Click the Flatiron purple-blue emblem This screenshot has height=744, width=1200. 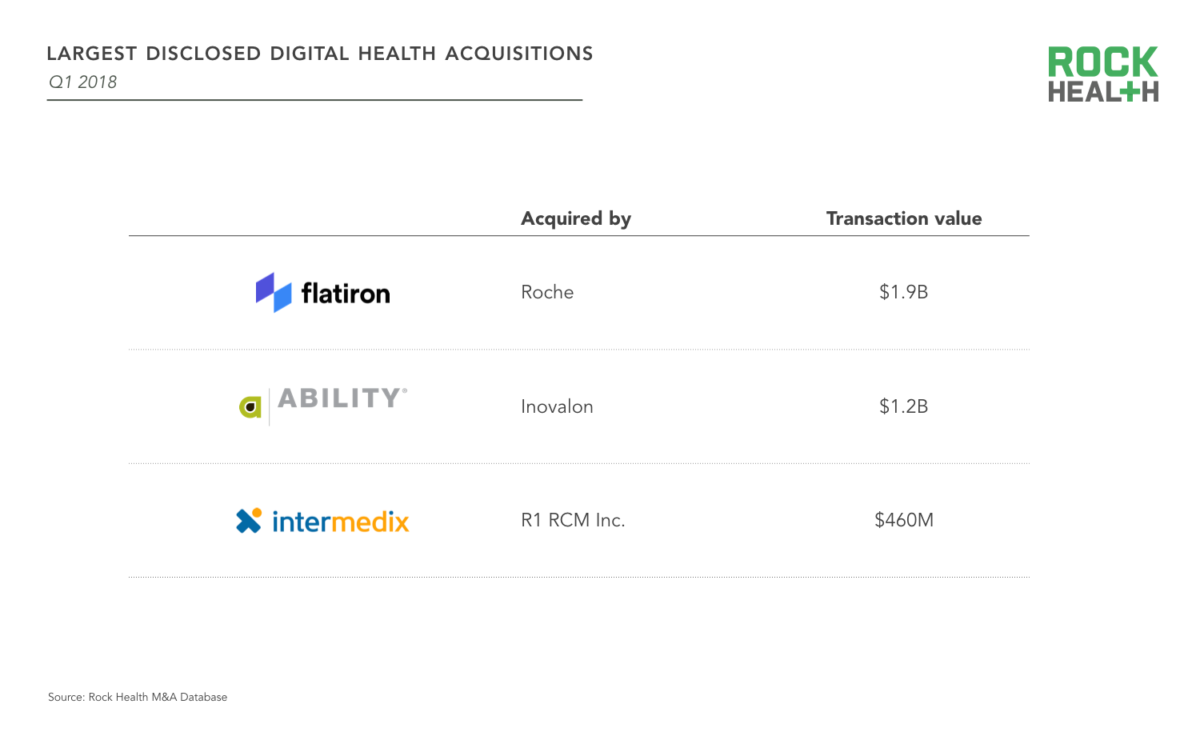click(273, 292)
